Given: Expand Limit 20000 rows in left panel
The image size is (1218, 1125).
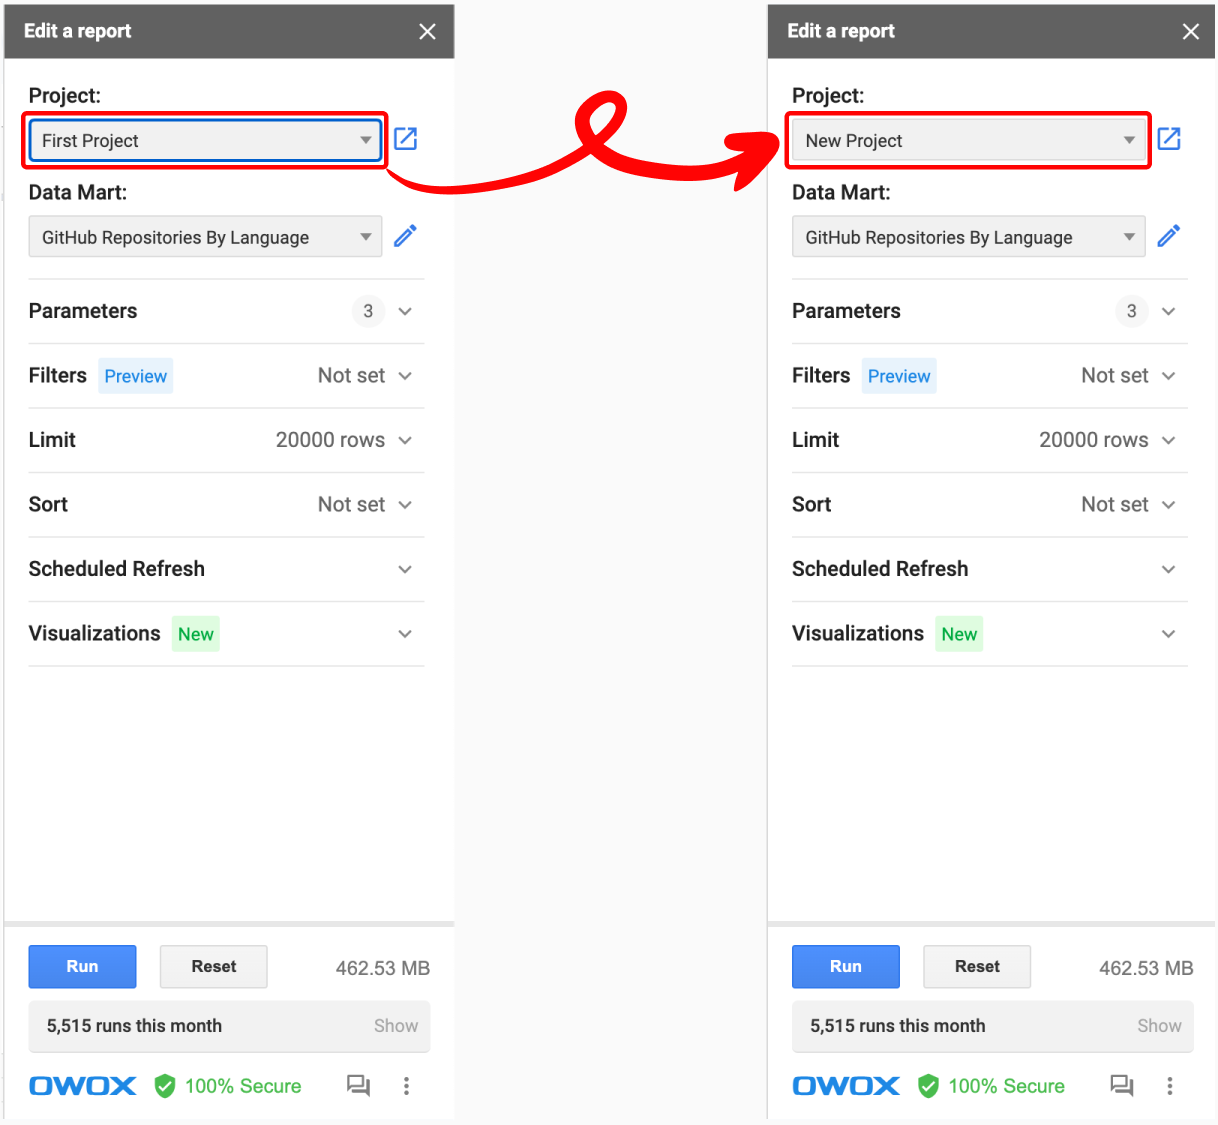Looking at the screenshot, I should (x=226, y=440).
